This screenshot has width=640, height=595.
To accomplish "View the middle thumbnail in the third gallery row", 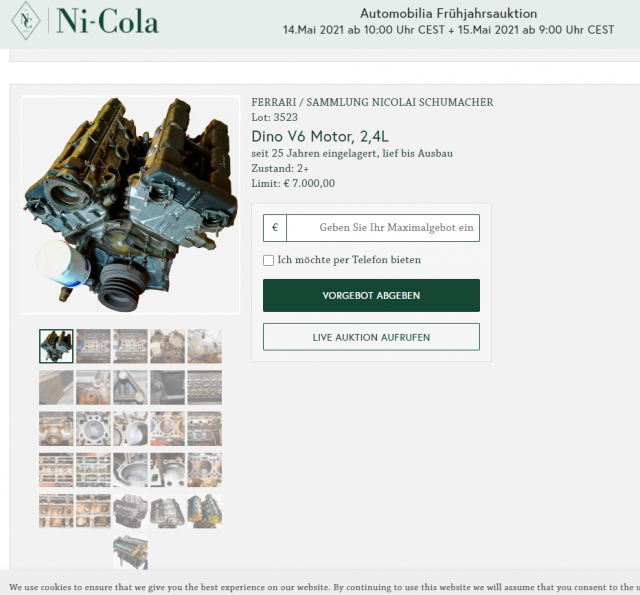I will pos(130,428).
